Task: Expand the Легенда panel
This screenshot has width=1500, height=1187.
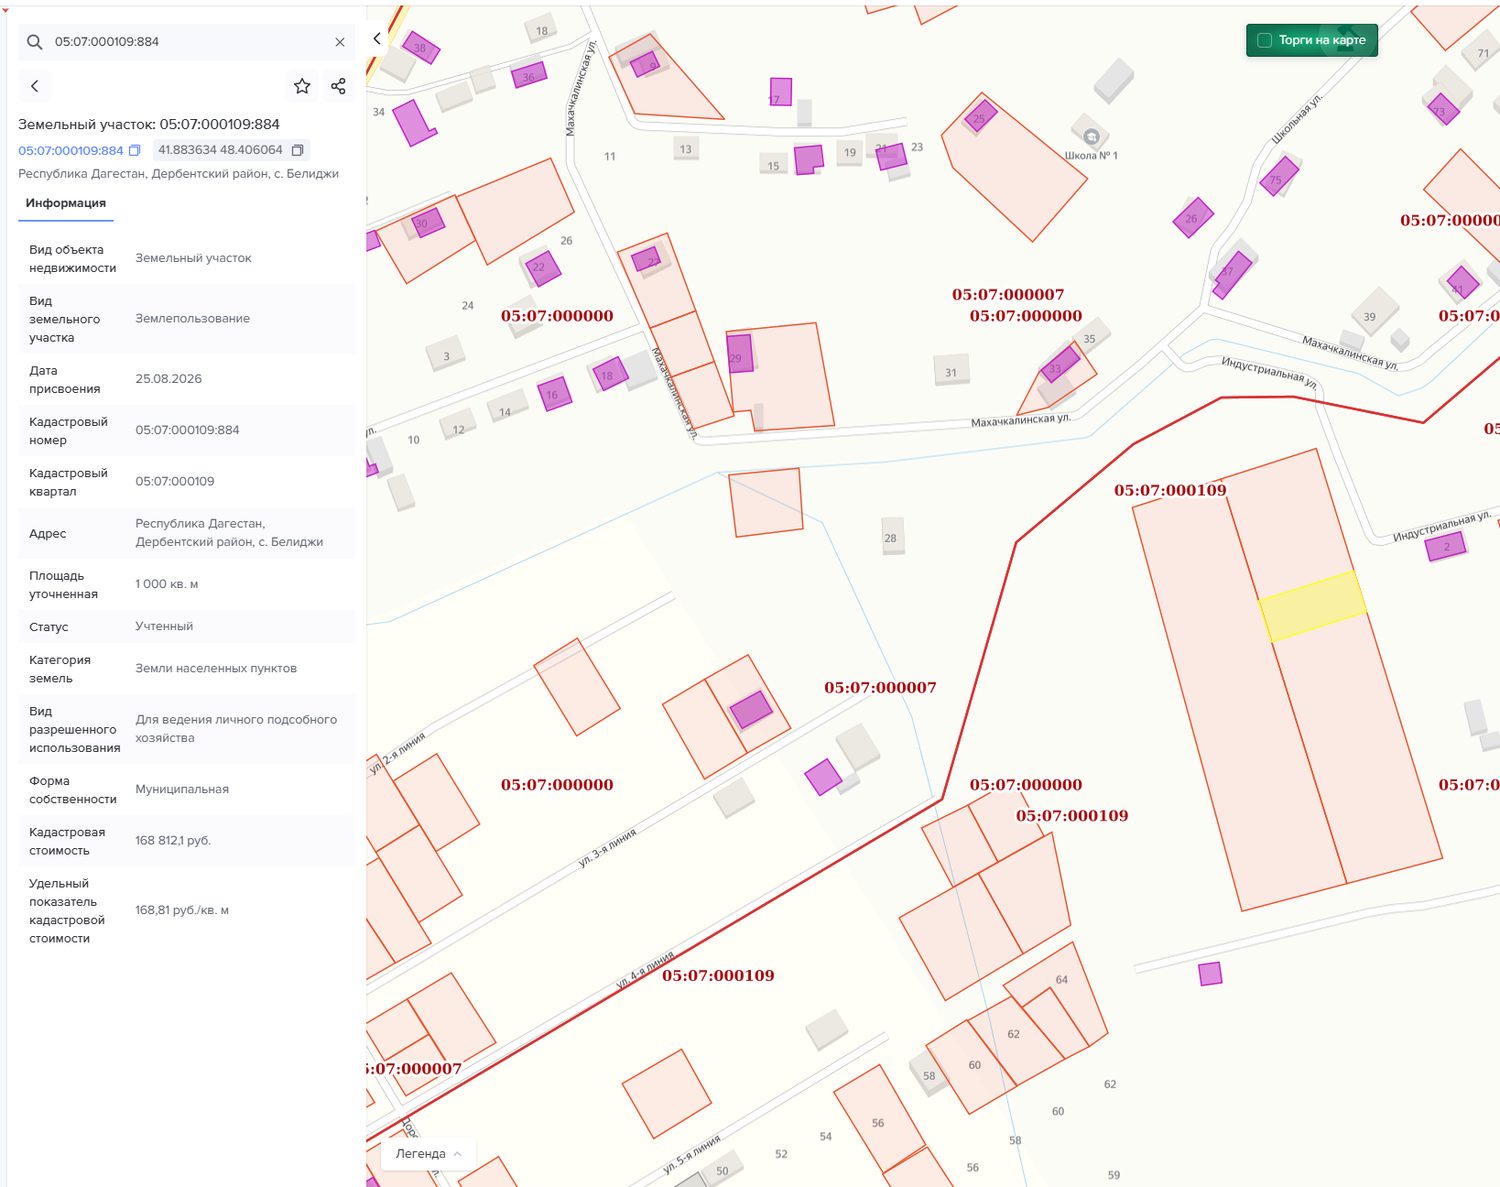Action: 428,1154
